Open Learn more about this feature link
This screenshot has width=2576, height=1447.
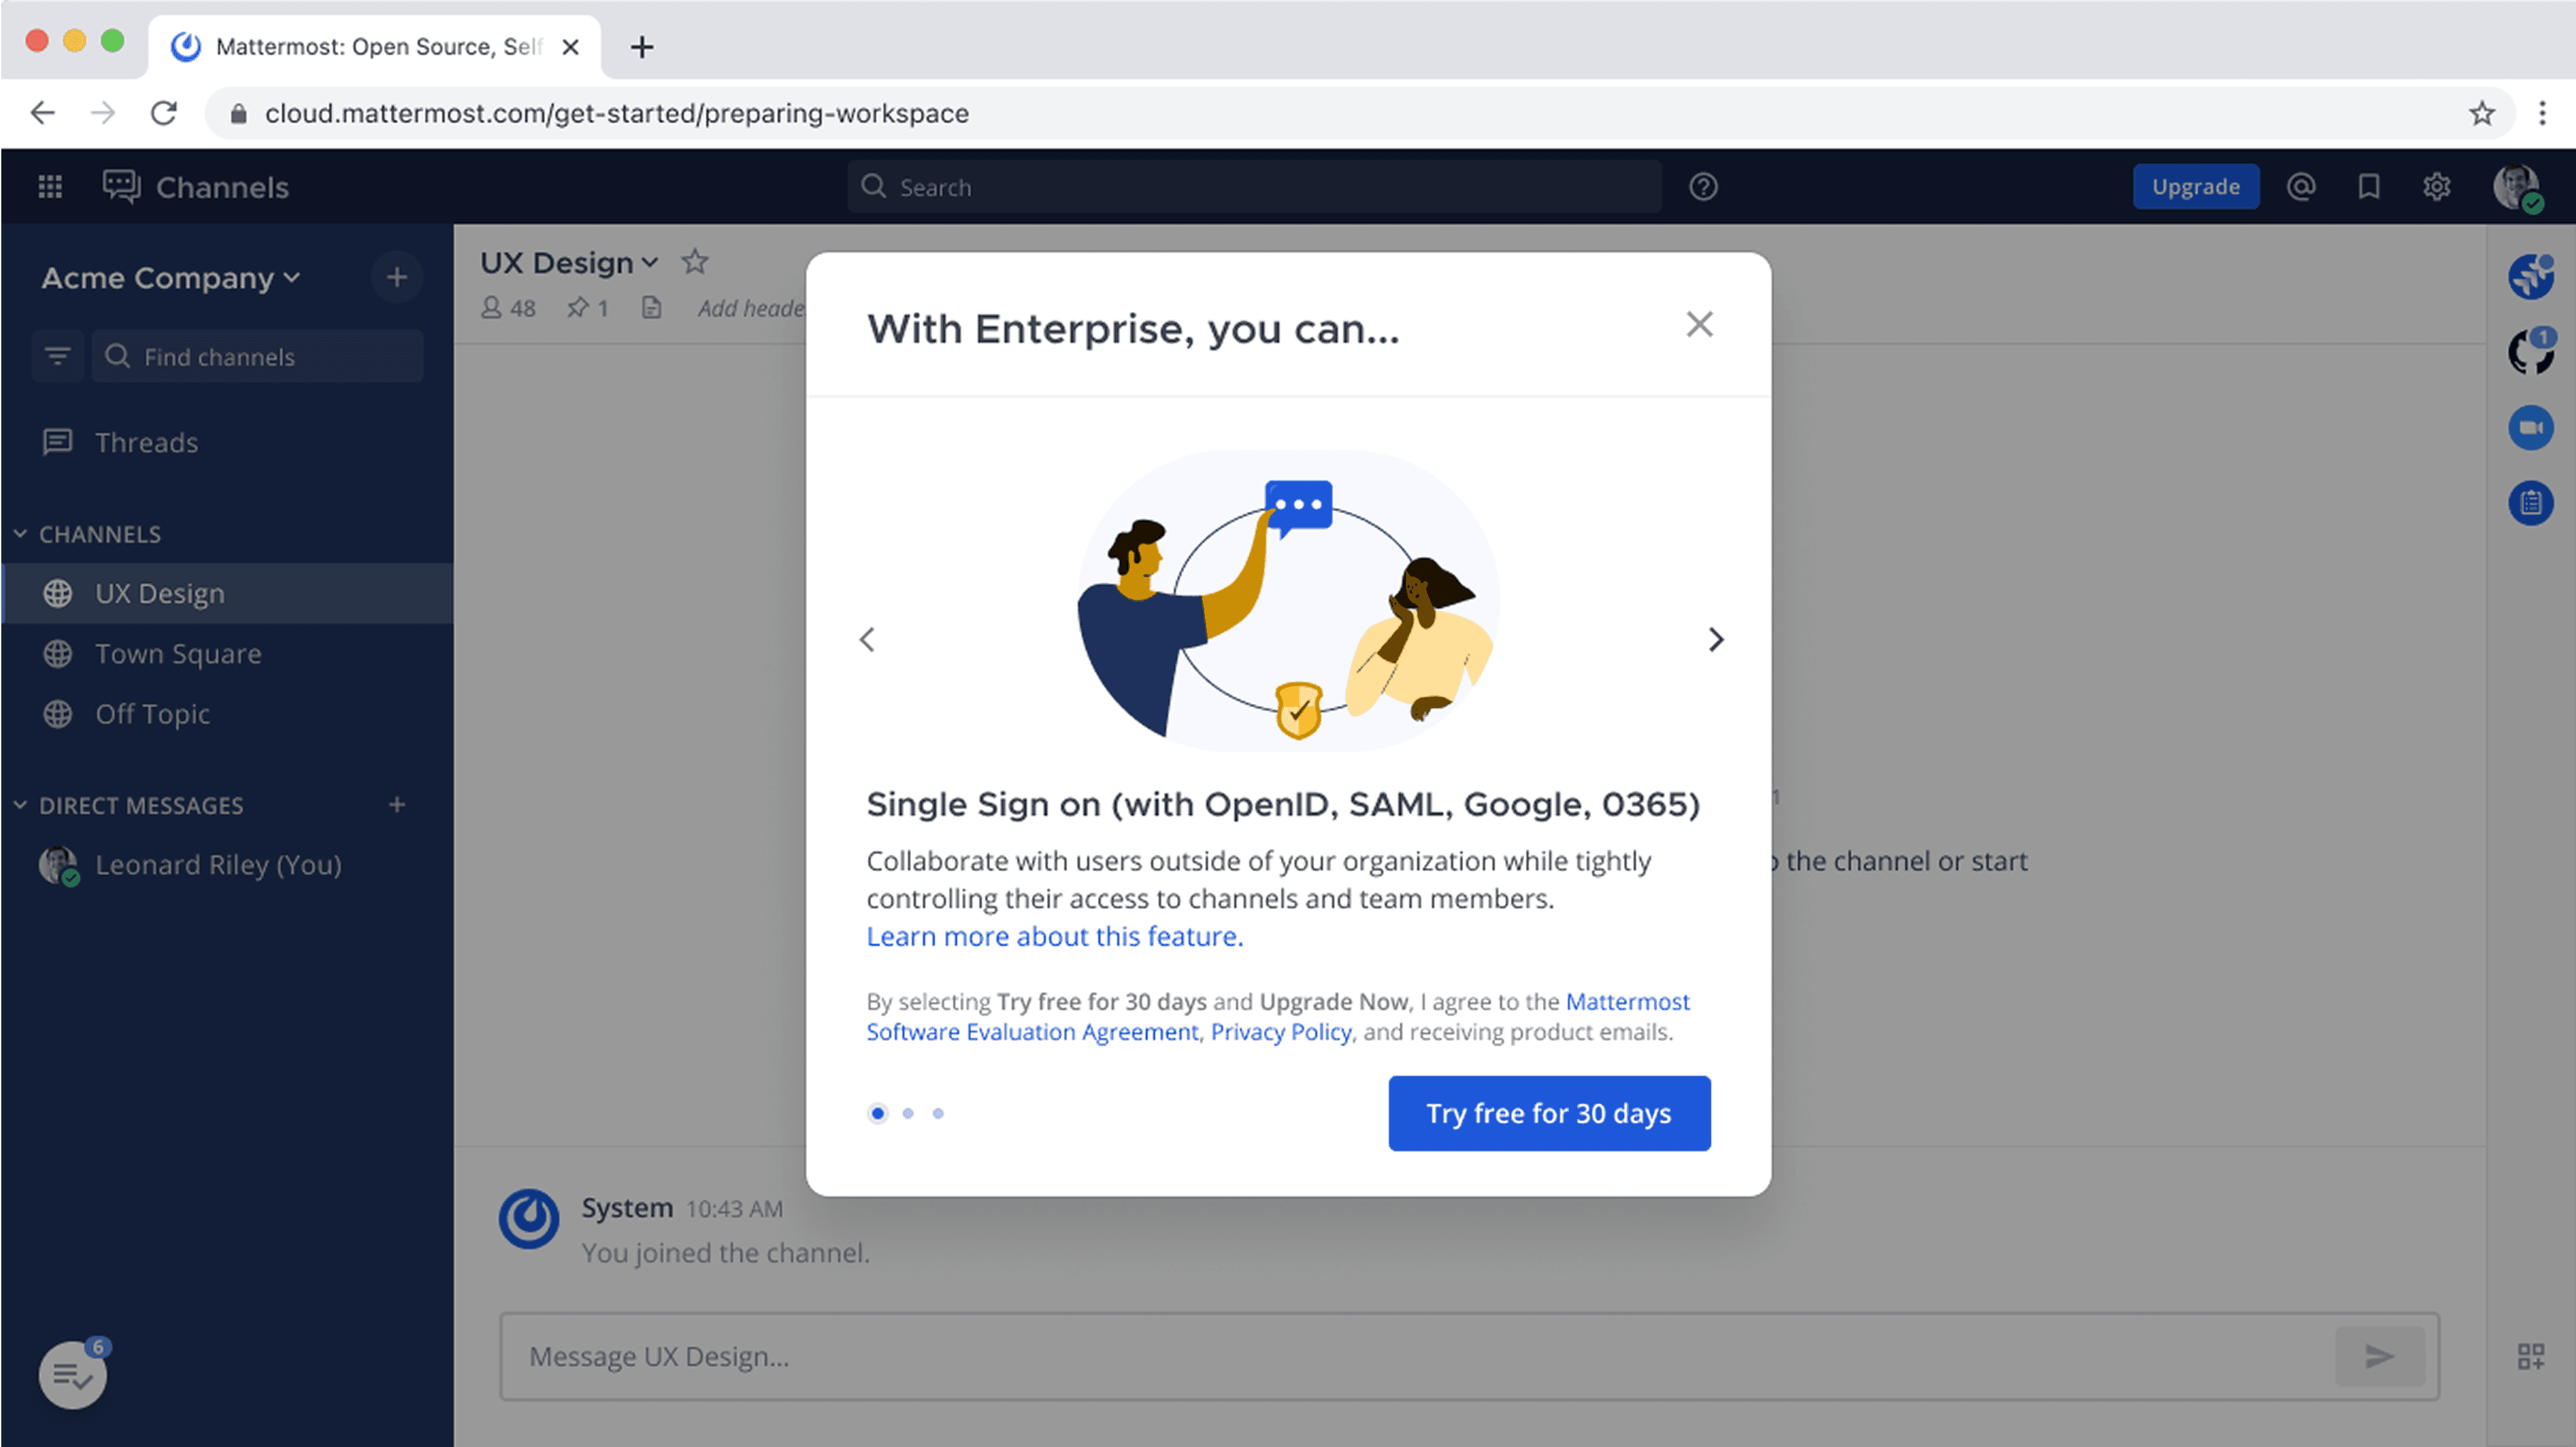(1054, 936)
